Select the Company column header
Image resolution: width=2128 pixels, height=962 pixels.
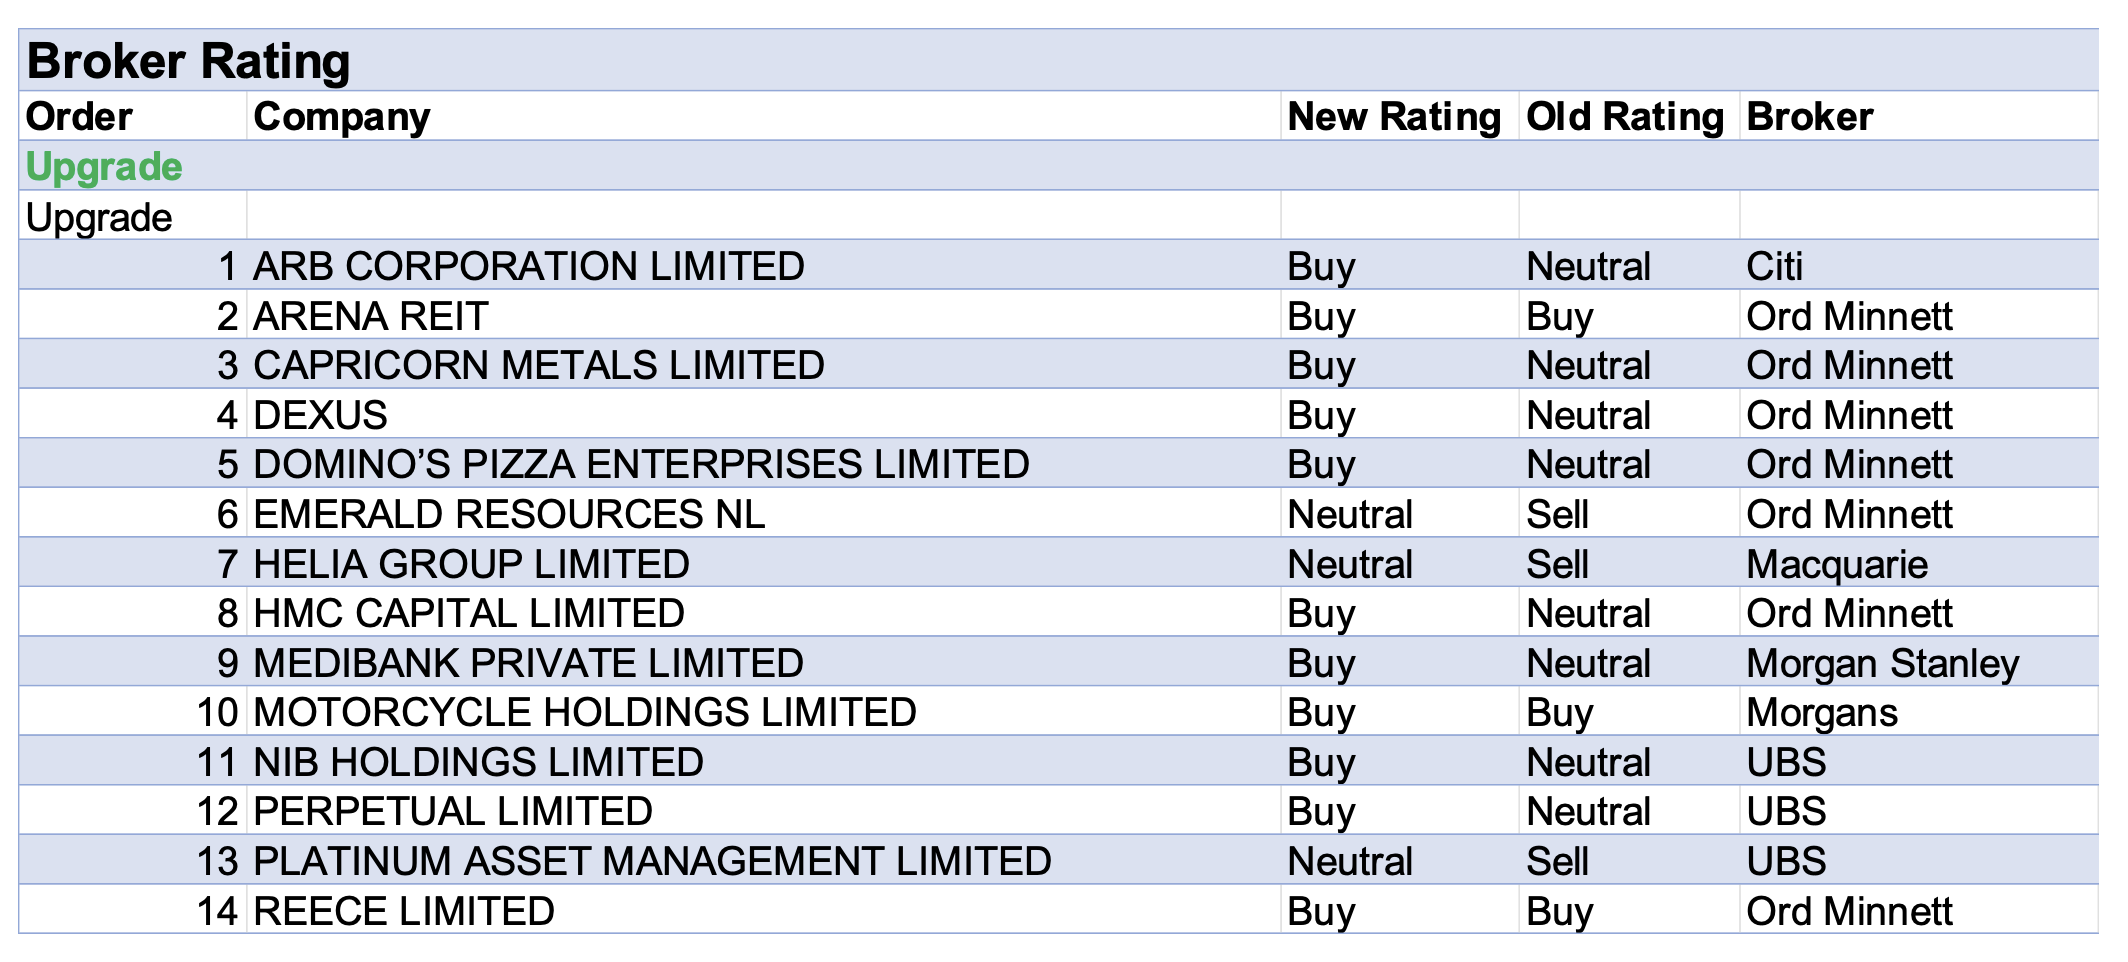pyautogui.click(x=341, y=117)
